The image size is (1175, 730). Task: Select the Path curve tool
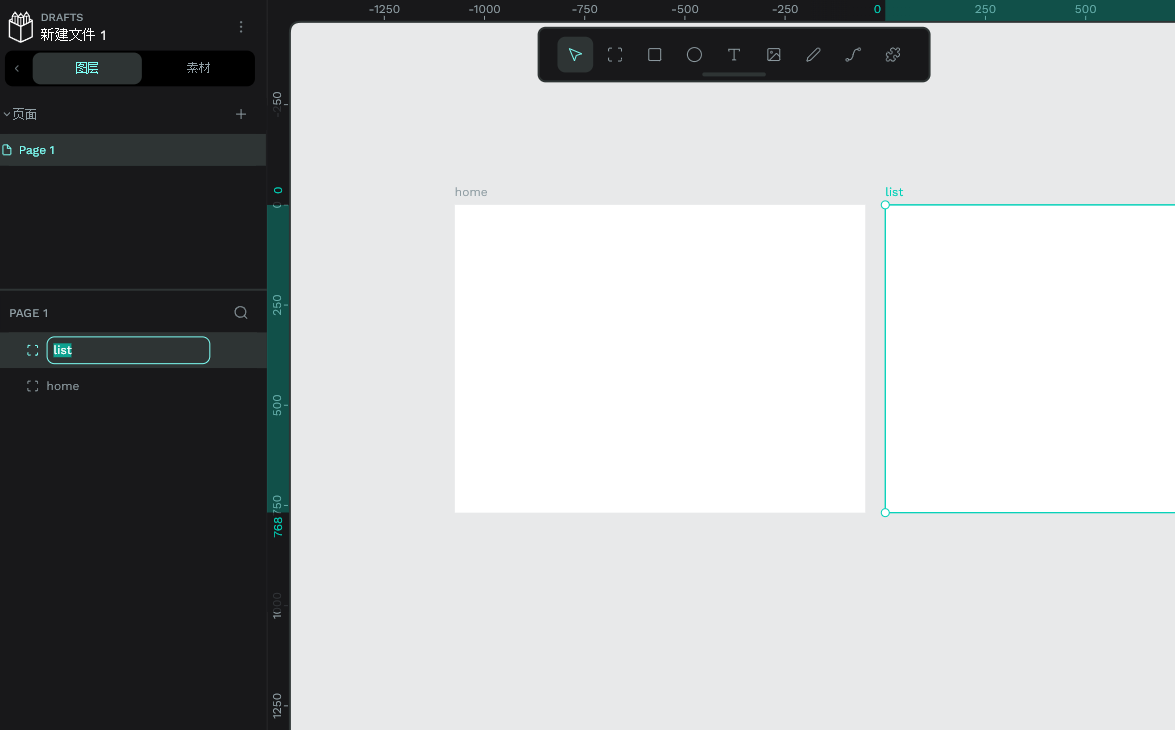click(x=853, y=55)
